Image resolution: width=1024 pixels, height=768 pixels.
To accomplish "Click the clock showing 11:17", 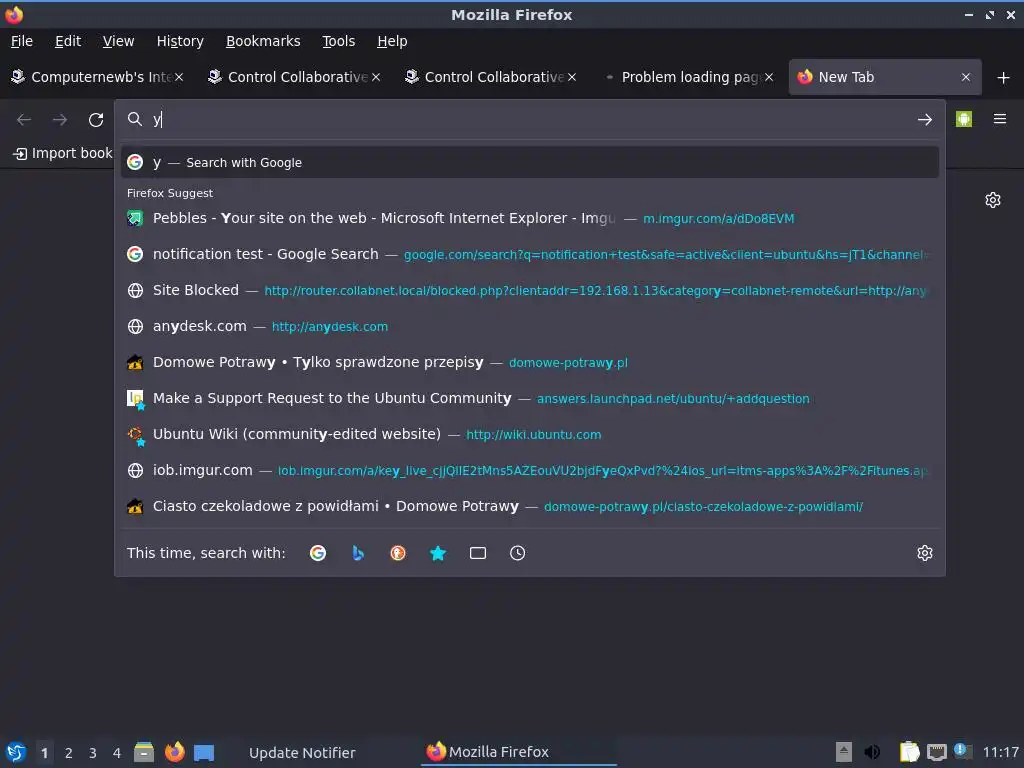I will tap(1000, 752).
